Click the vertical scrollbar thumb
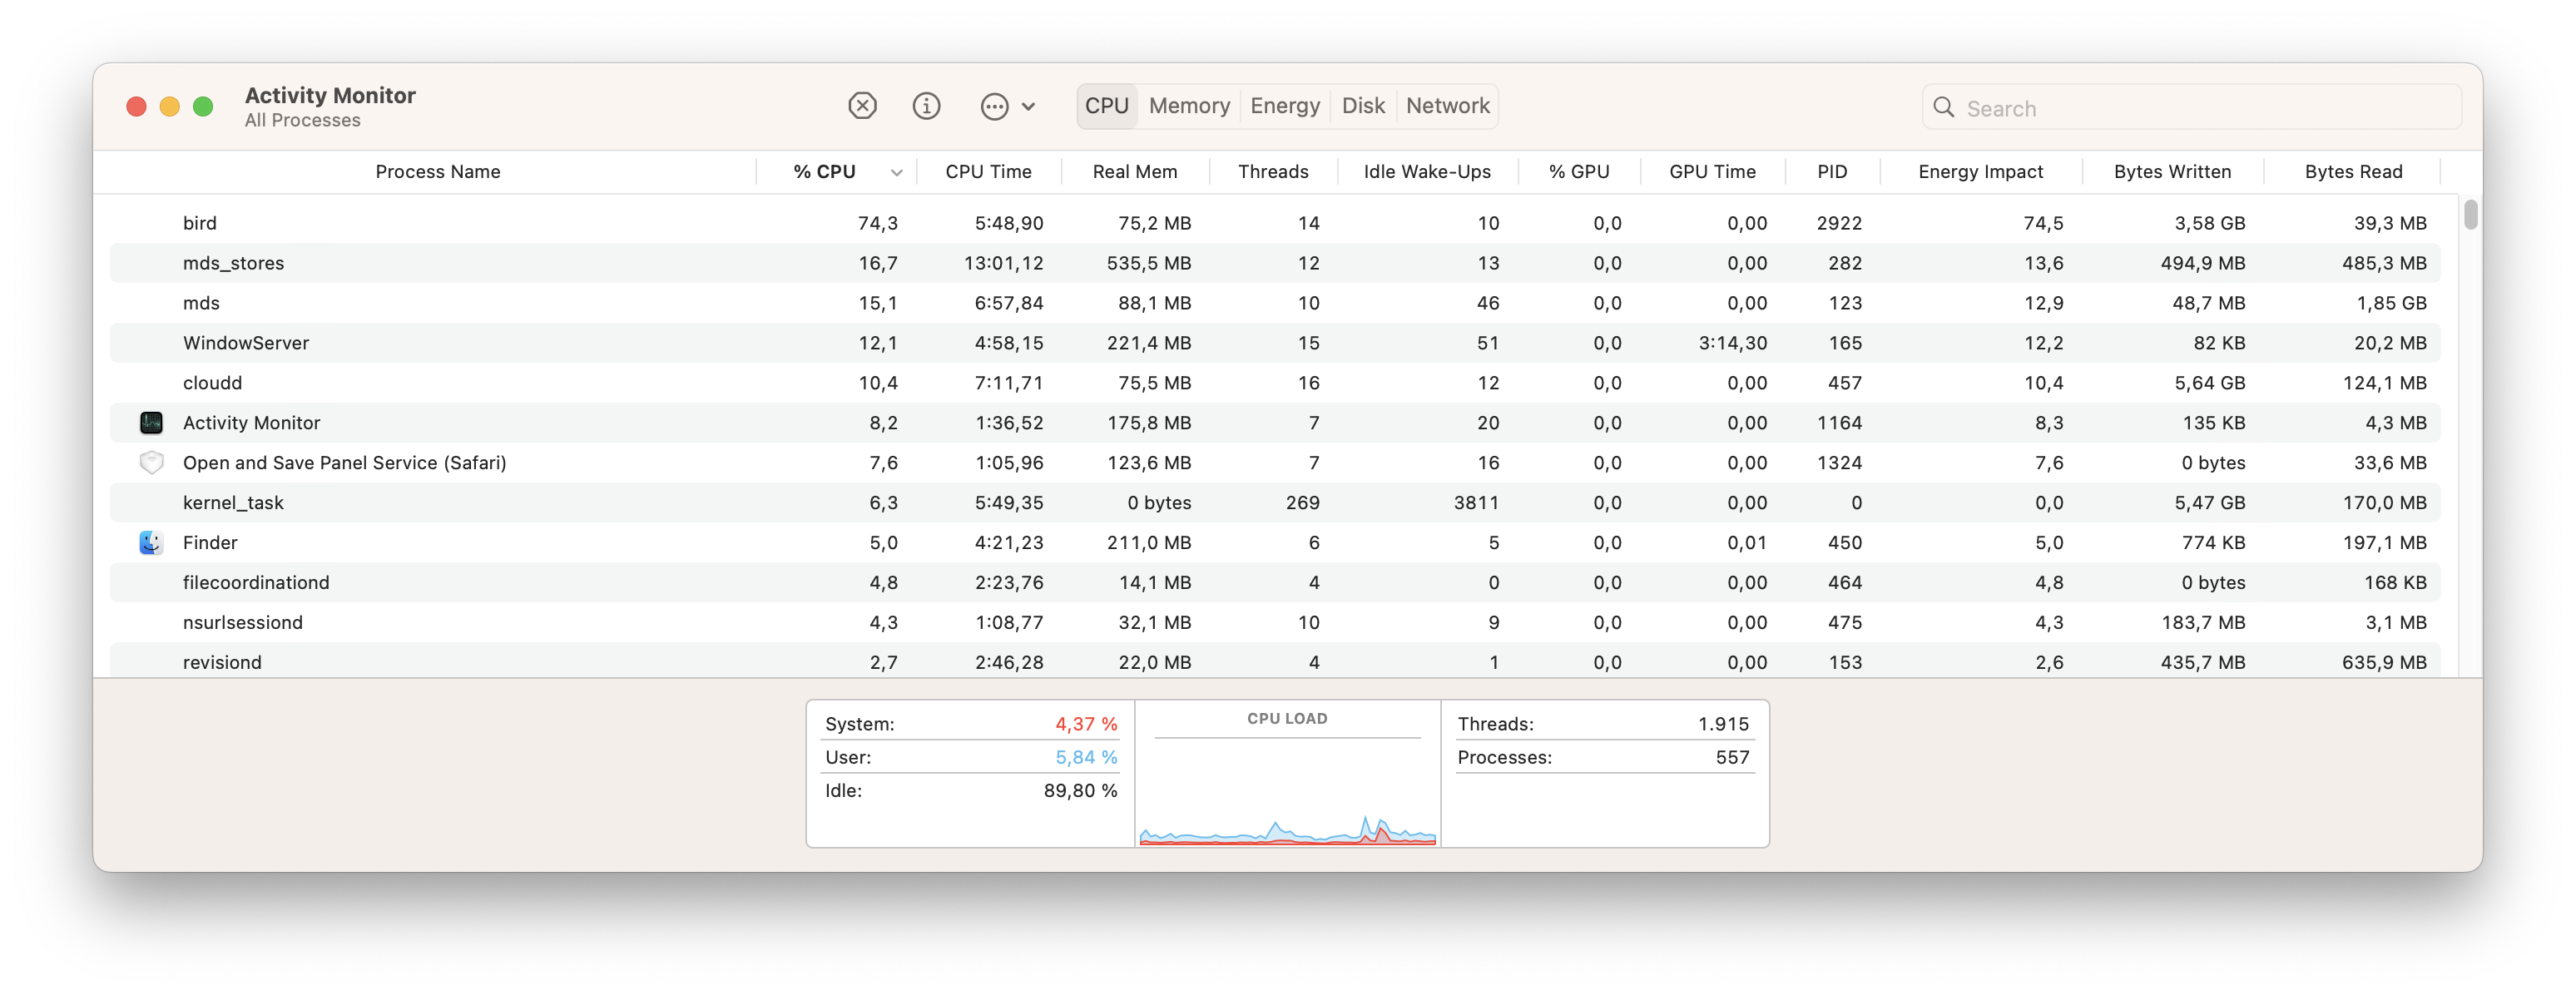This screenshot has width=2576, height=995. coord(2470,215)
